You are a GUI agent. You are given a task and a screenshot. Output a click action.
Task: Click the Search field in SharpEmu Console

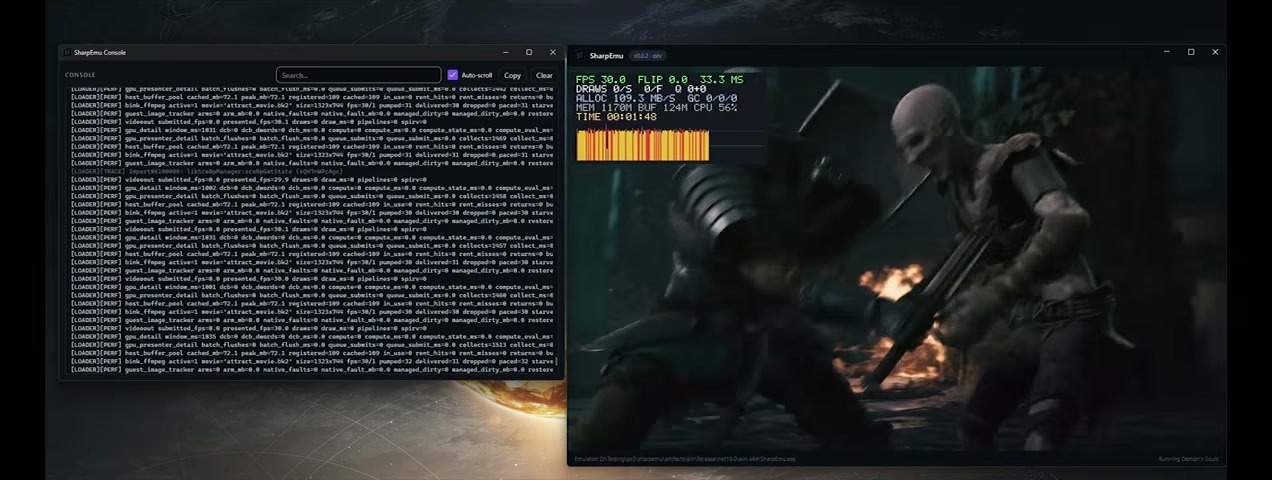click(358, 75)
